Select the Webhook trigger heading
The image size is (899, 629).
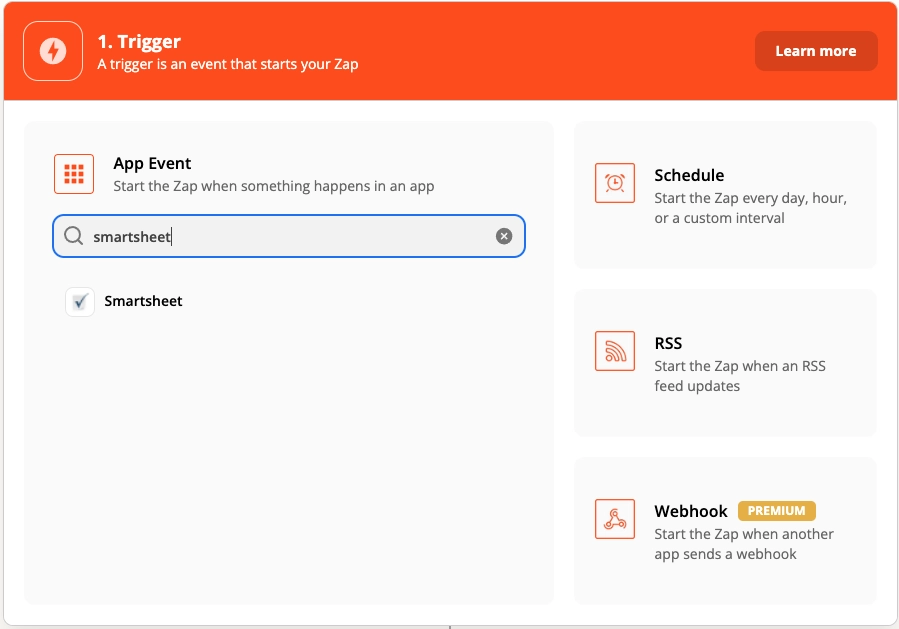click(691, 511)
